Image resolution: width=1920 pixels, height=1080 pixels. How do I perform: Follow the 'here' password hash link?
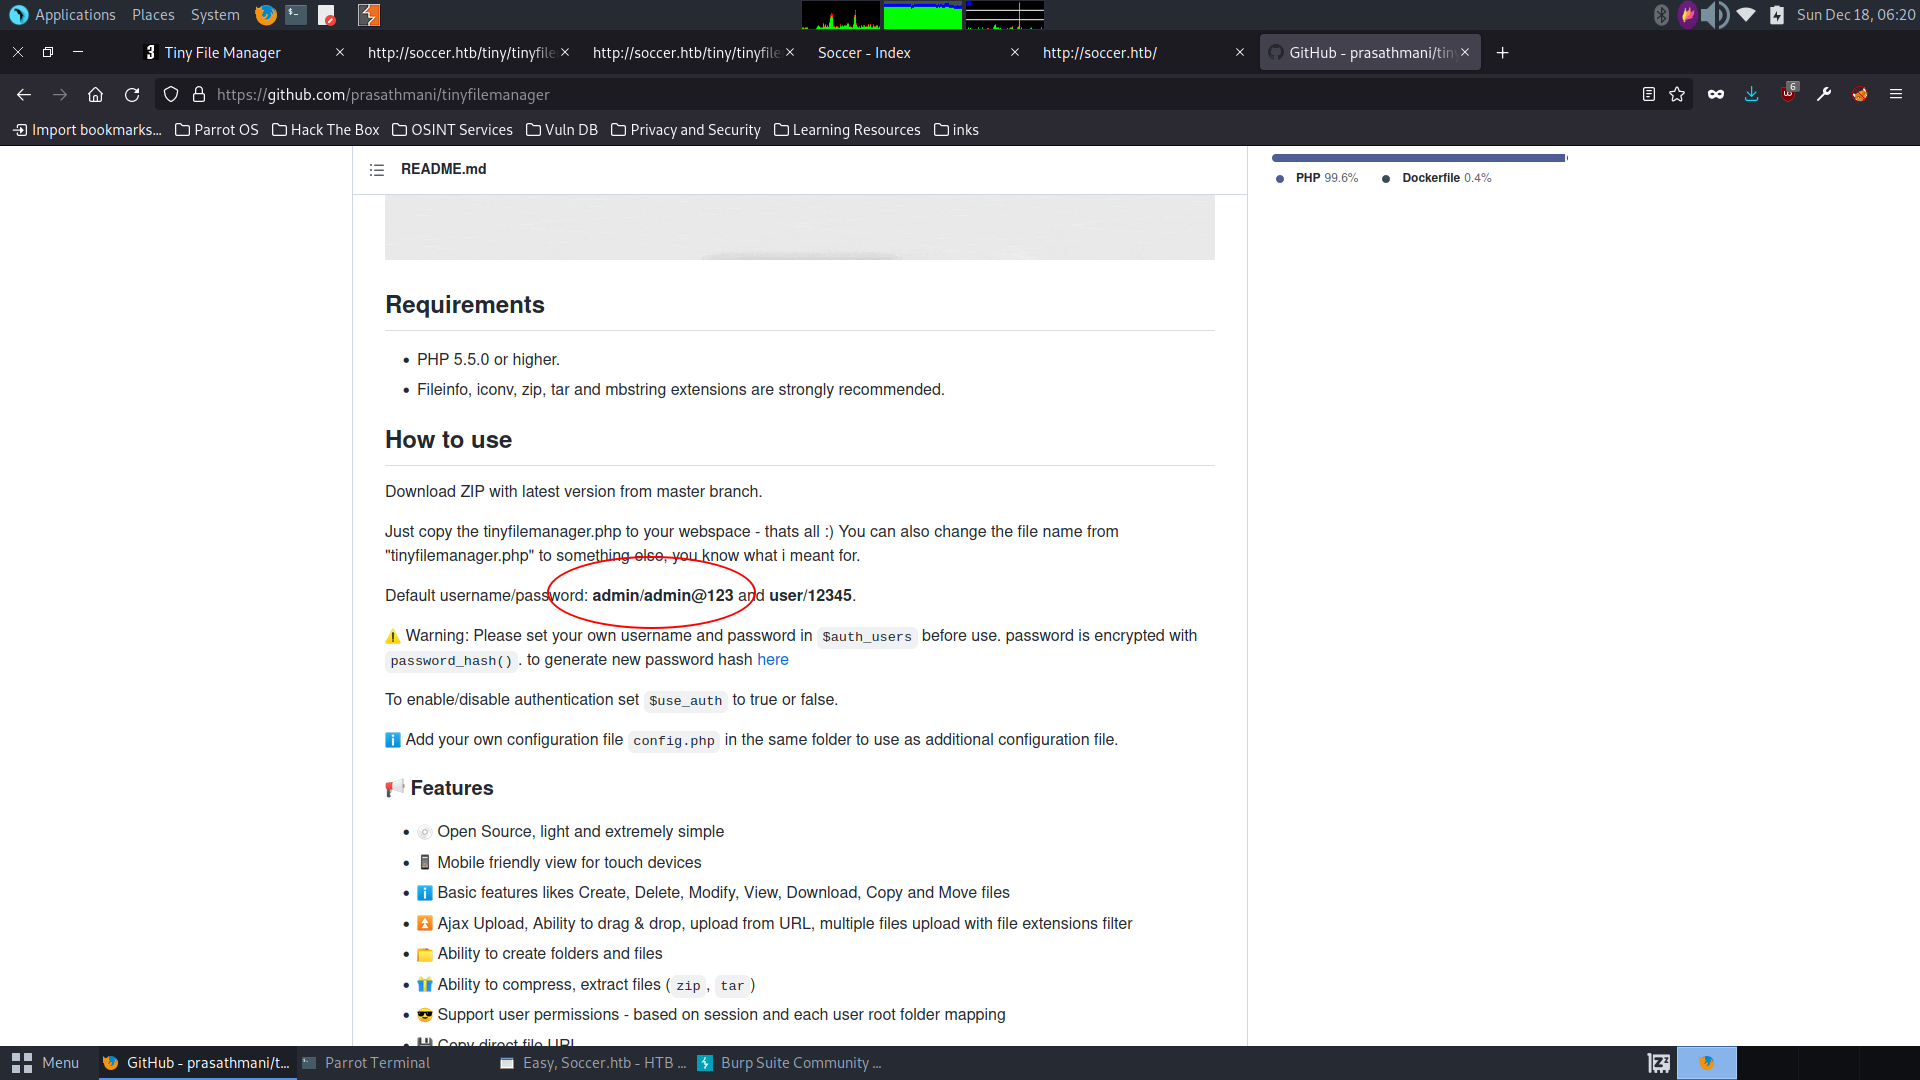[x=772, y=660]
